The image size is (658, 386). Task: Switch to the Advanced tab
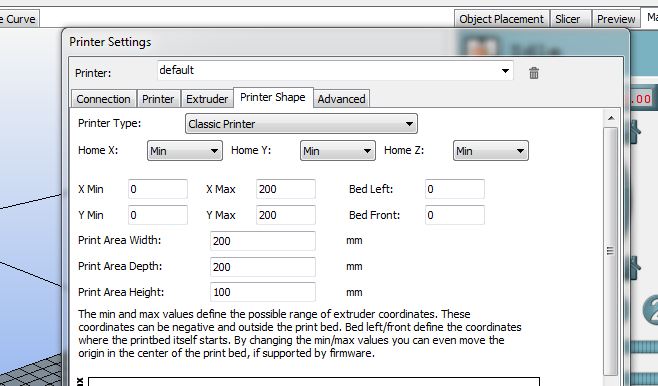341,99
